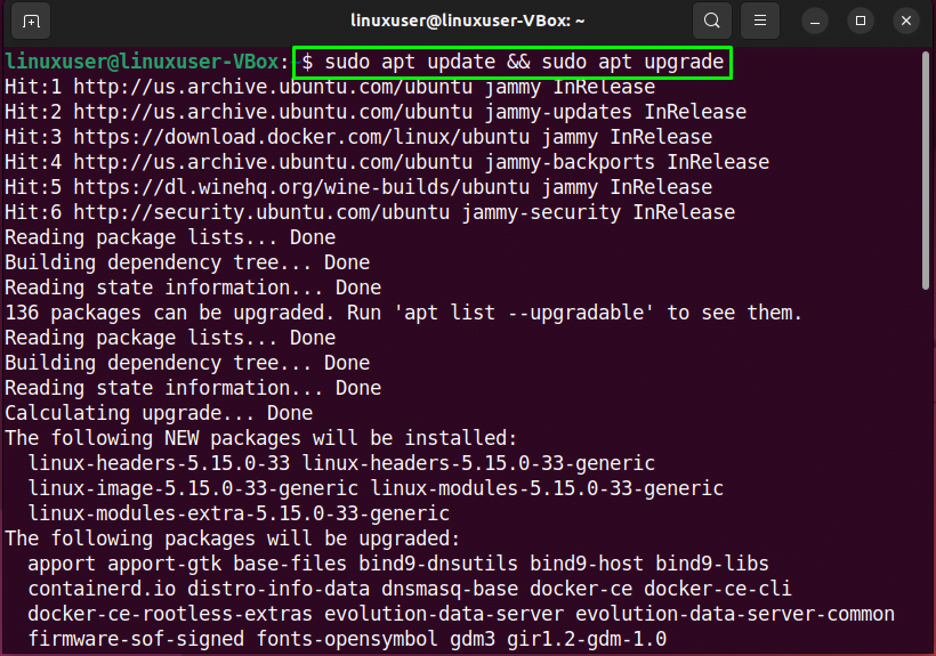The height and width of the screenshot is (656, 936).
Task: Click the first 'Reading state information... Done' line
Action: point(193,288)
